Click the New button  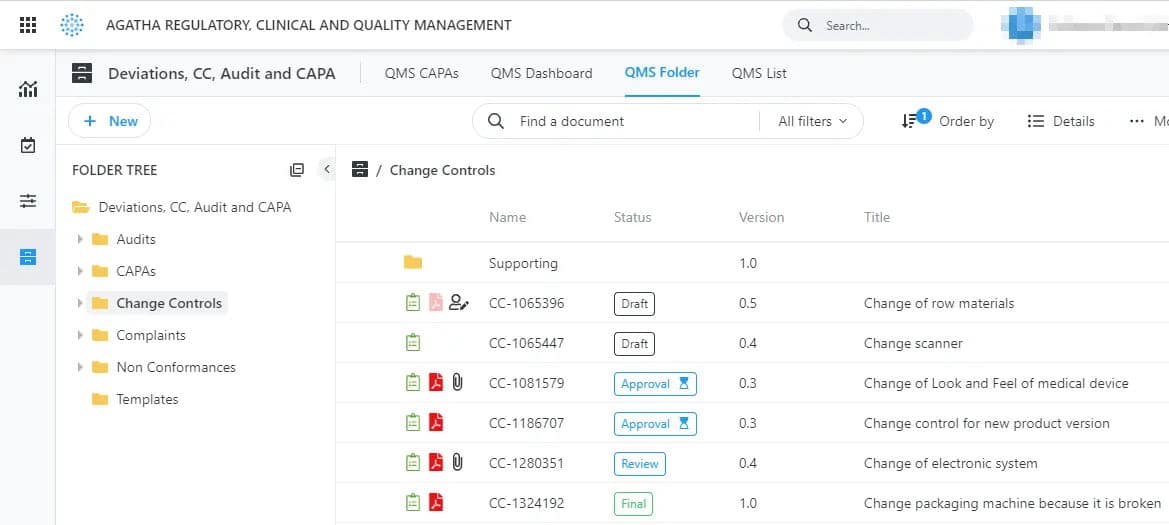pyautogui.click(x=110, y=121)
